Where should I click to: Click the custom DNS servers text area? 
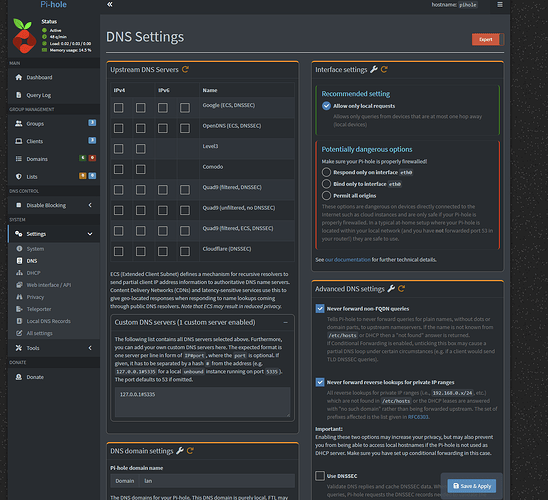(202, 402)
